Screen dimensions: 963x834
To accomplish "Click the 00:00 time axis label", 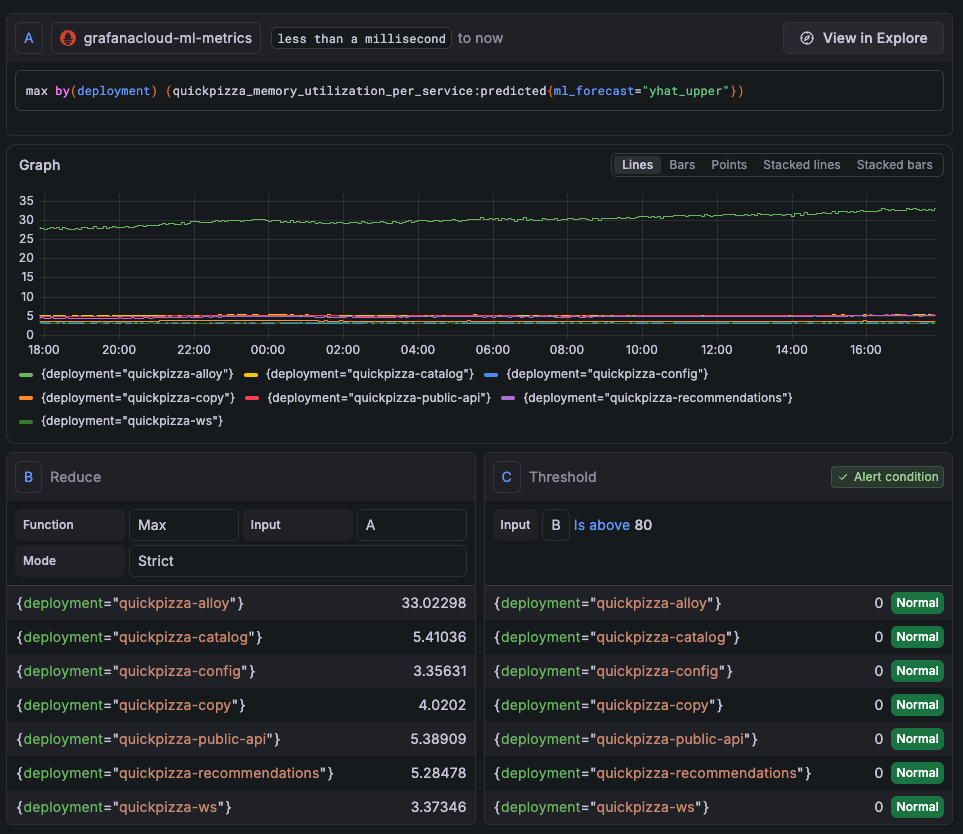I will click(x=268, y=350).
